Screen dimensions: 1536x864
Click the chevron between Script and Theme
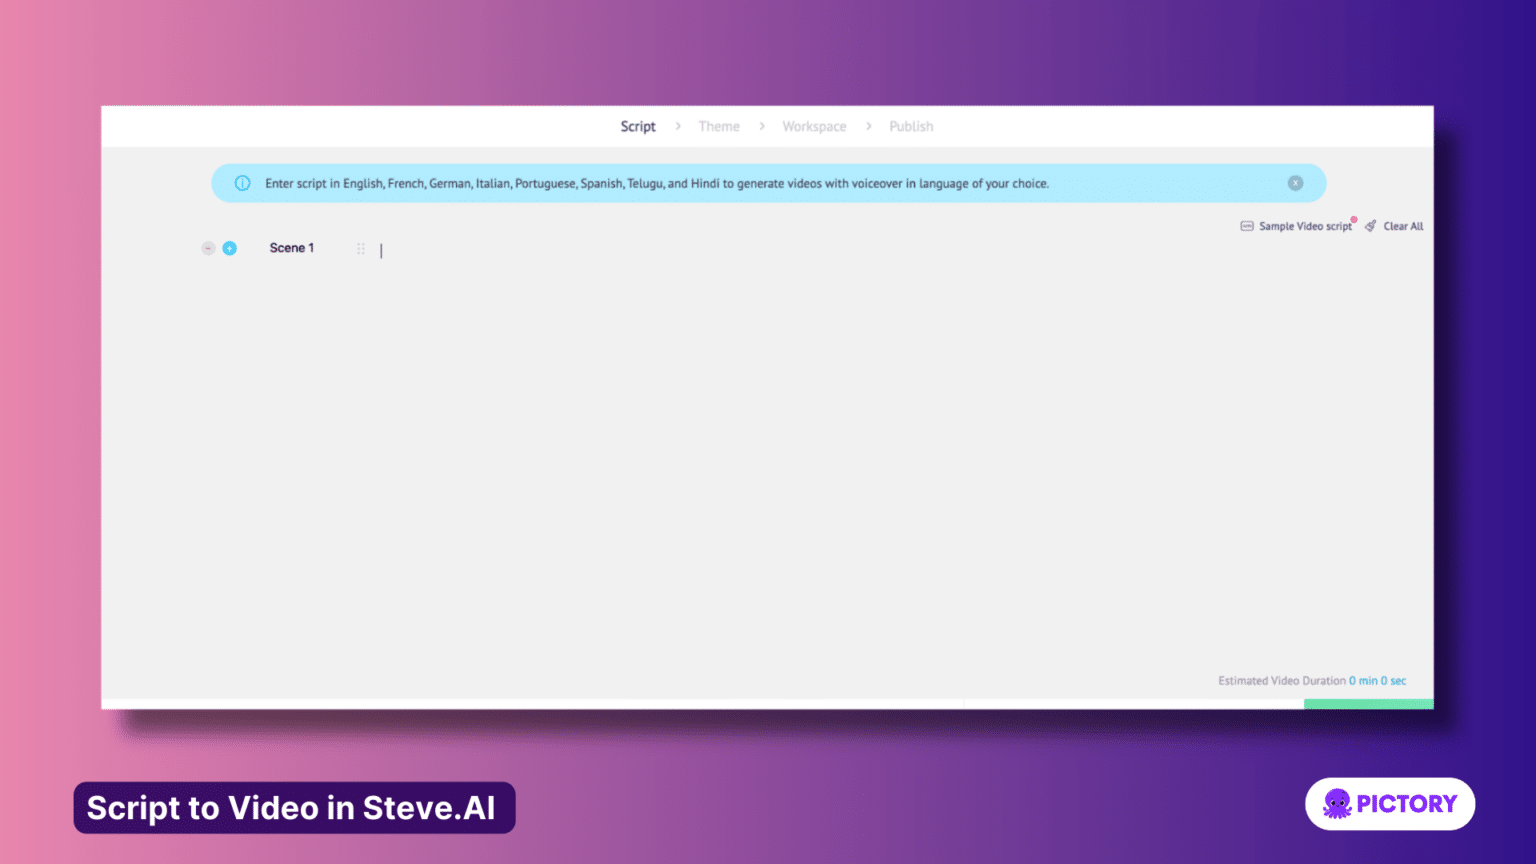click(678, 126)
